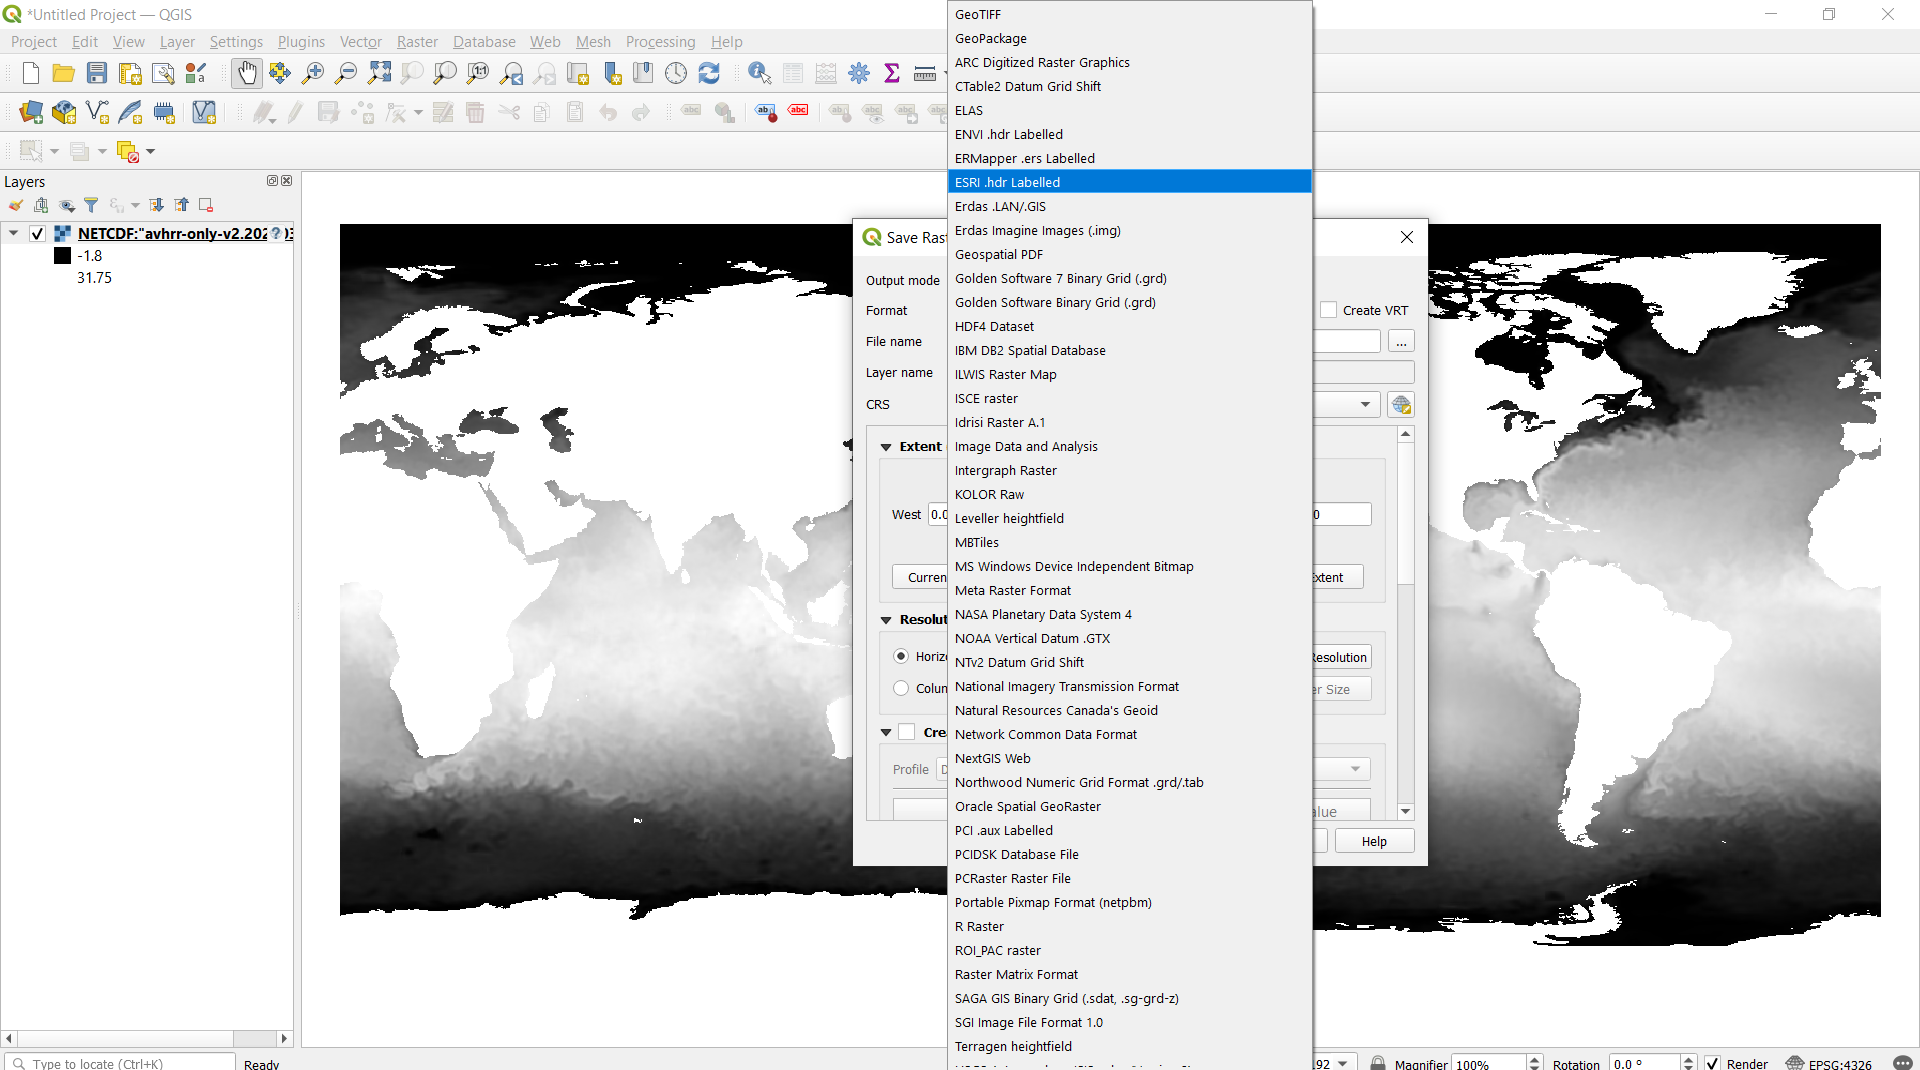Click the Select CRS globe button
The height and width of the screenshot is (1070, 1920).
[1401, 404]
